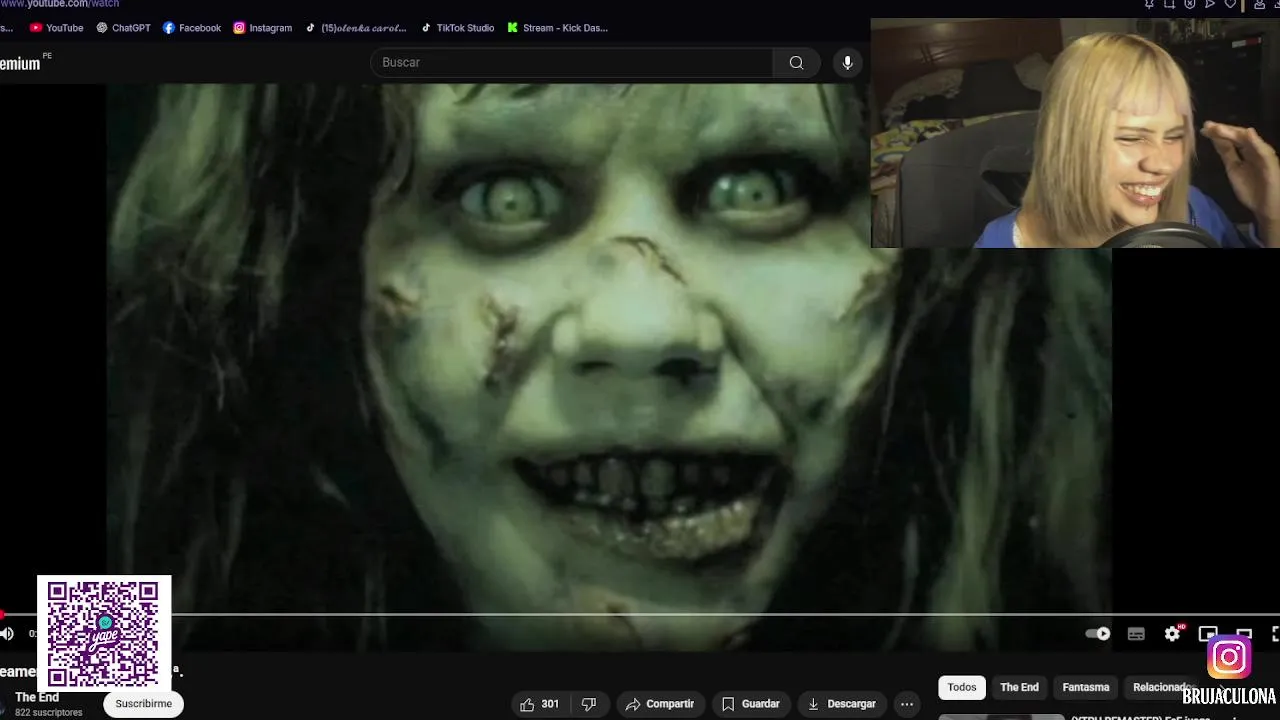This screenshot has height=720, width=1280.
Task: Open the YouTube bookmark
Action: pyautogui.click(x=56, y=28)
